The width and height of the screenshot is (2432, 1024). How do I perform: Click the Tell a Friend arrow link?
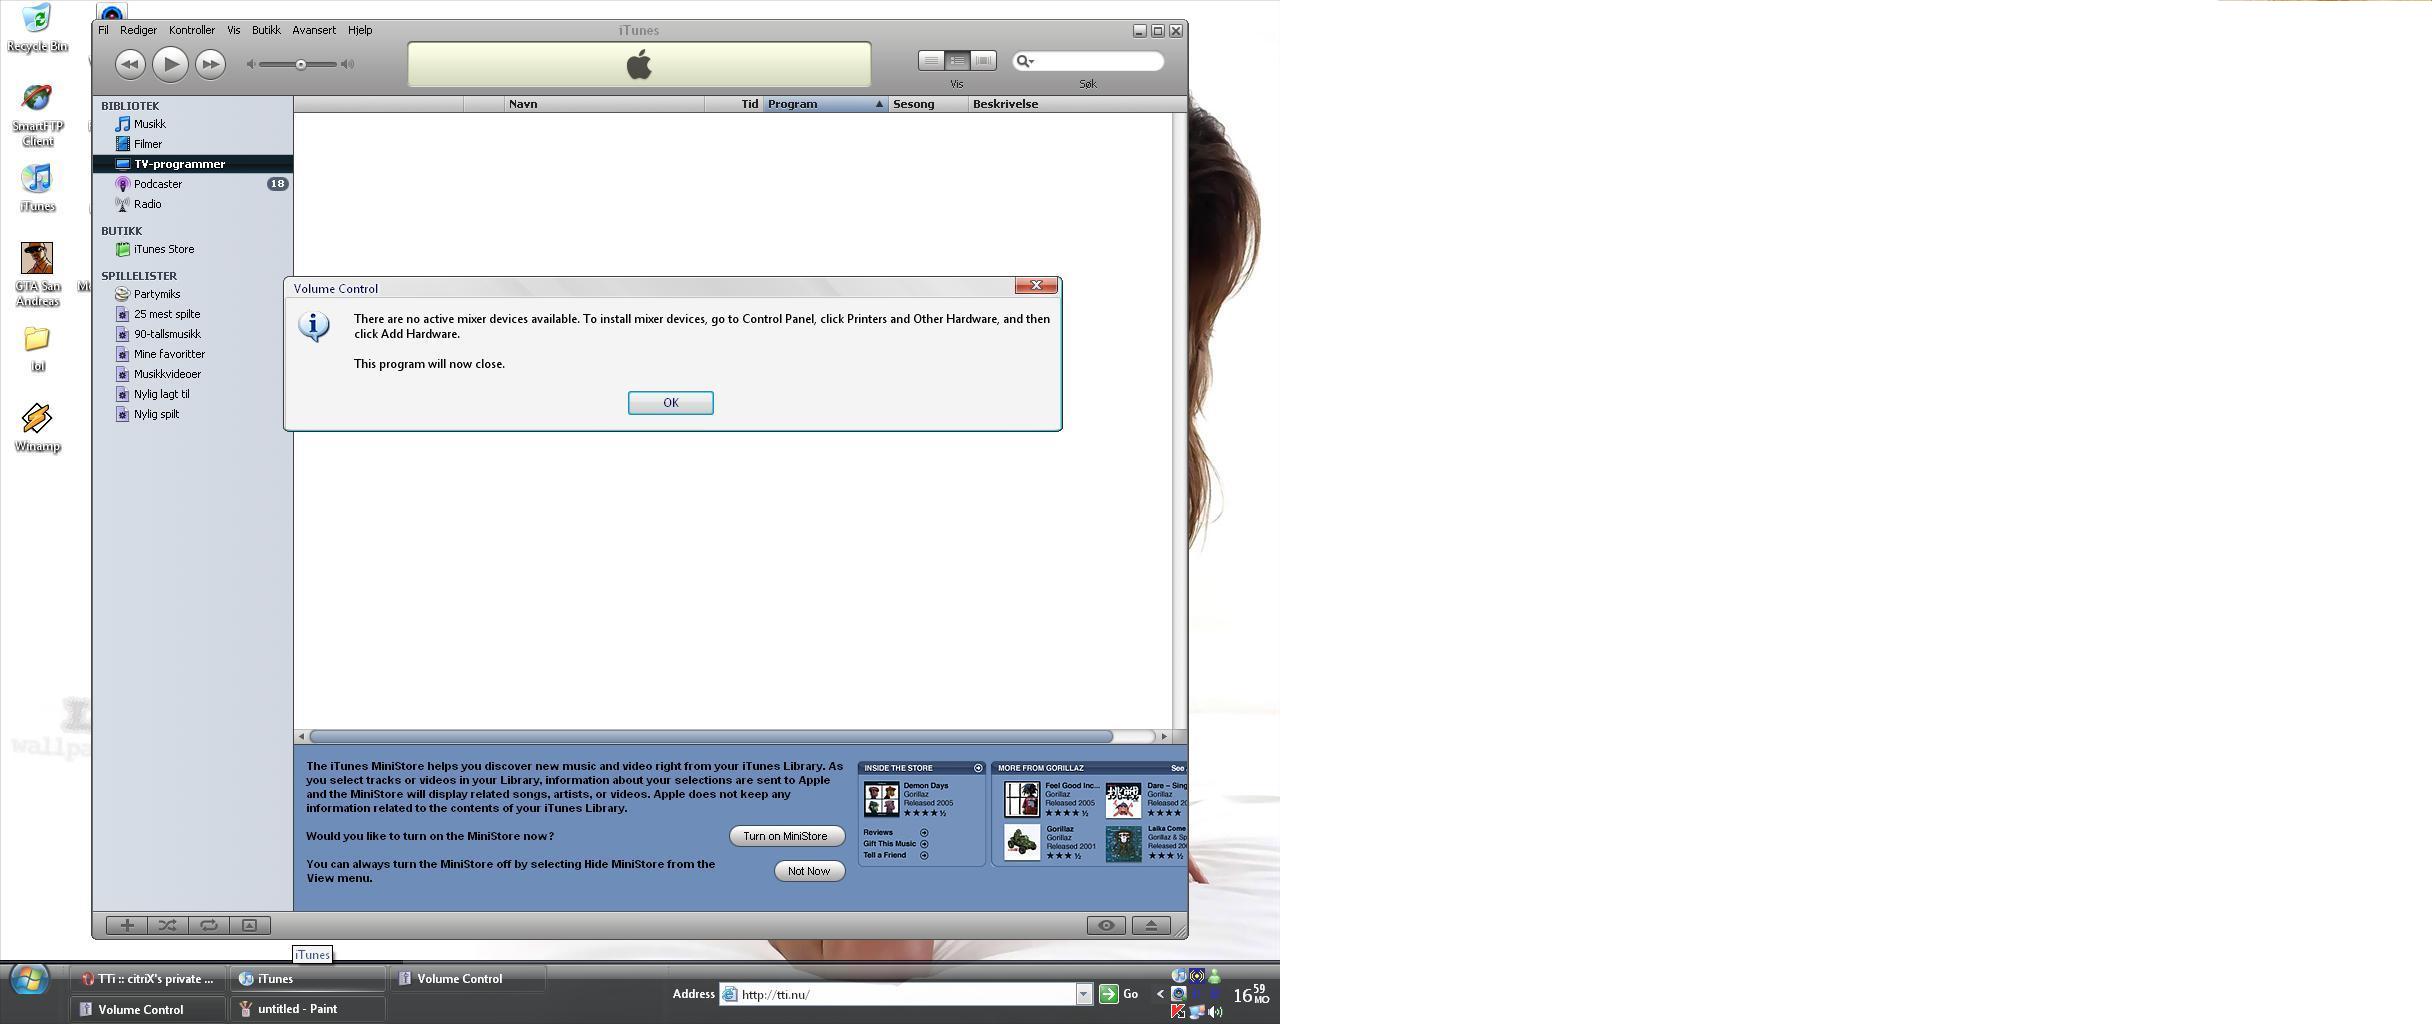924,855
